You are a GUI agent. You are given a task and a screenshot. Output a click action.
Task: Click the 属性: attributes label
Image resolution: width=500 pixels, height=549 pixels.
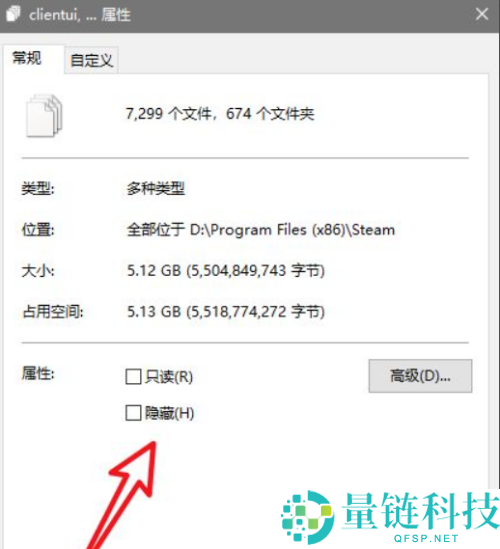[x=38, y=373]
